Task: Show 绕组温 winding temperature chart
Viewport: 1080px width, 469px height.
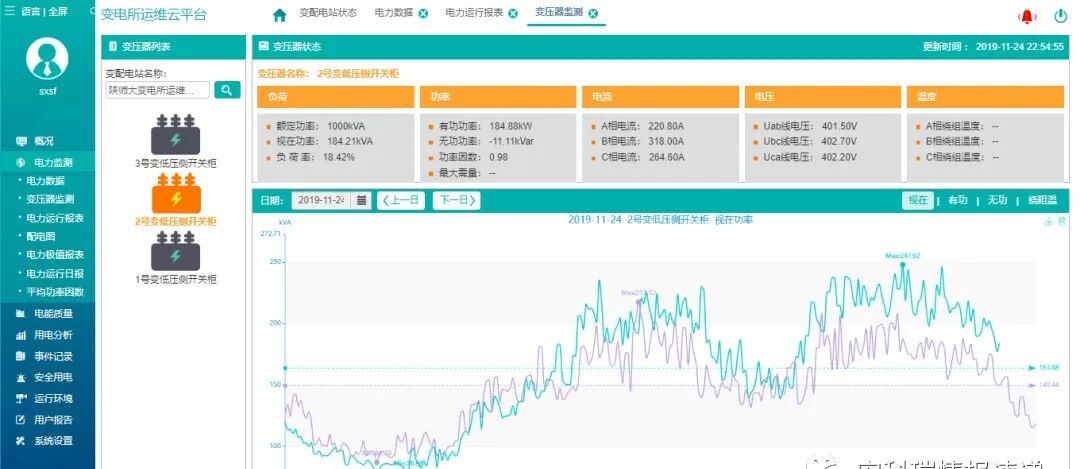Action: (x=1041, y=200)
